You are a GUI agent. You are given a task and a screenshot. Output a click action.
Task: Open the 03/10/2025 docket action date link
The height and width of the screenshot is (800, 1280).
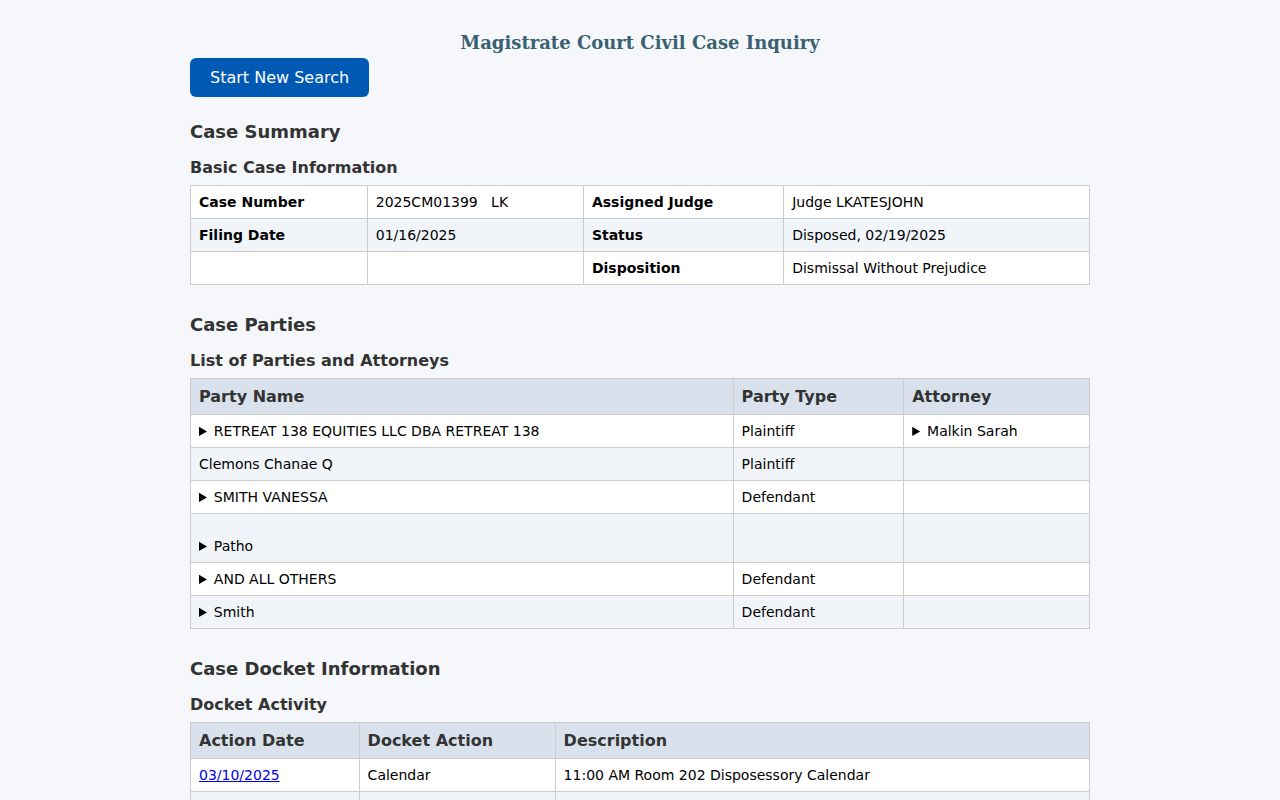pyautogui.click(x=239, y=775)
